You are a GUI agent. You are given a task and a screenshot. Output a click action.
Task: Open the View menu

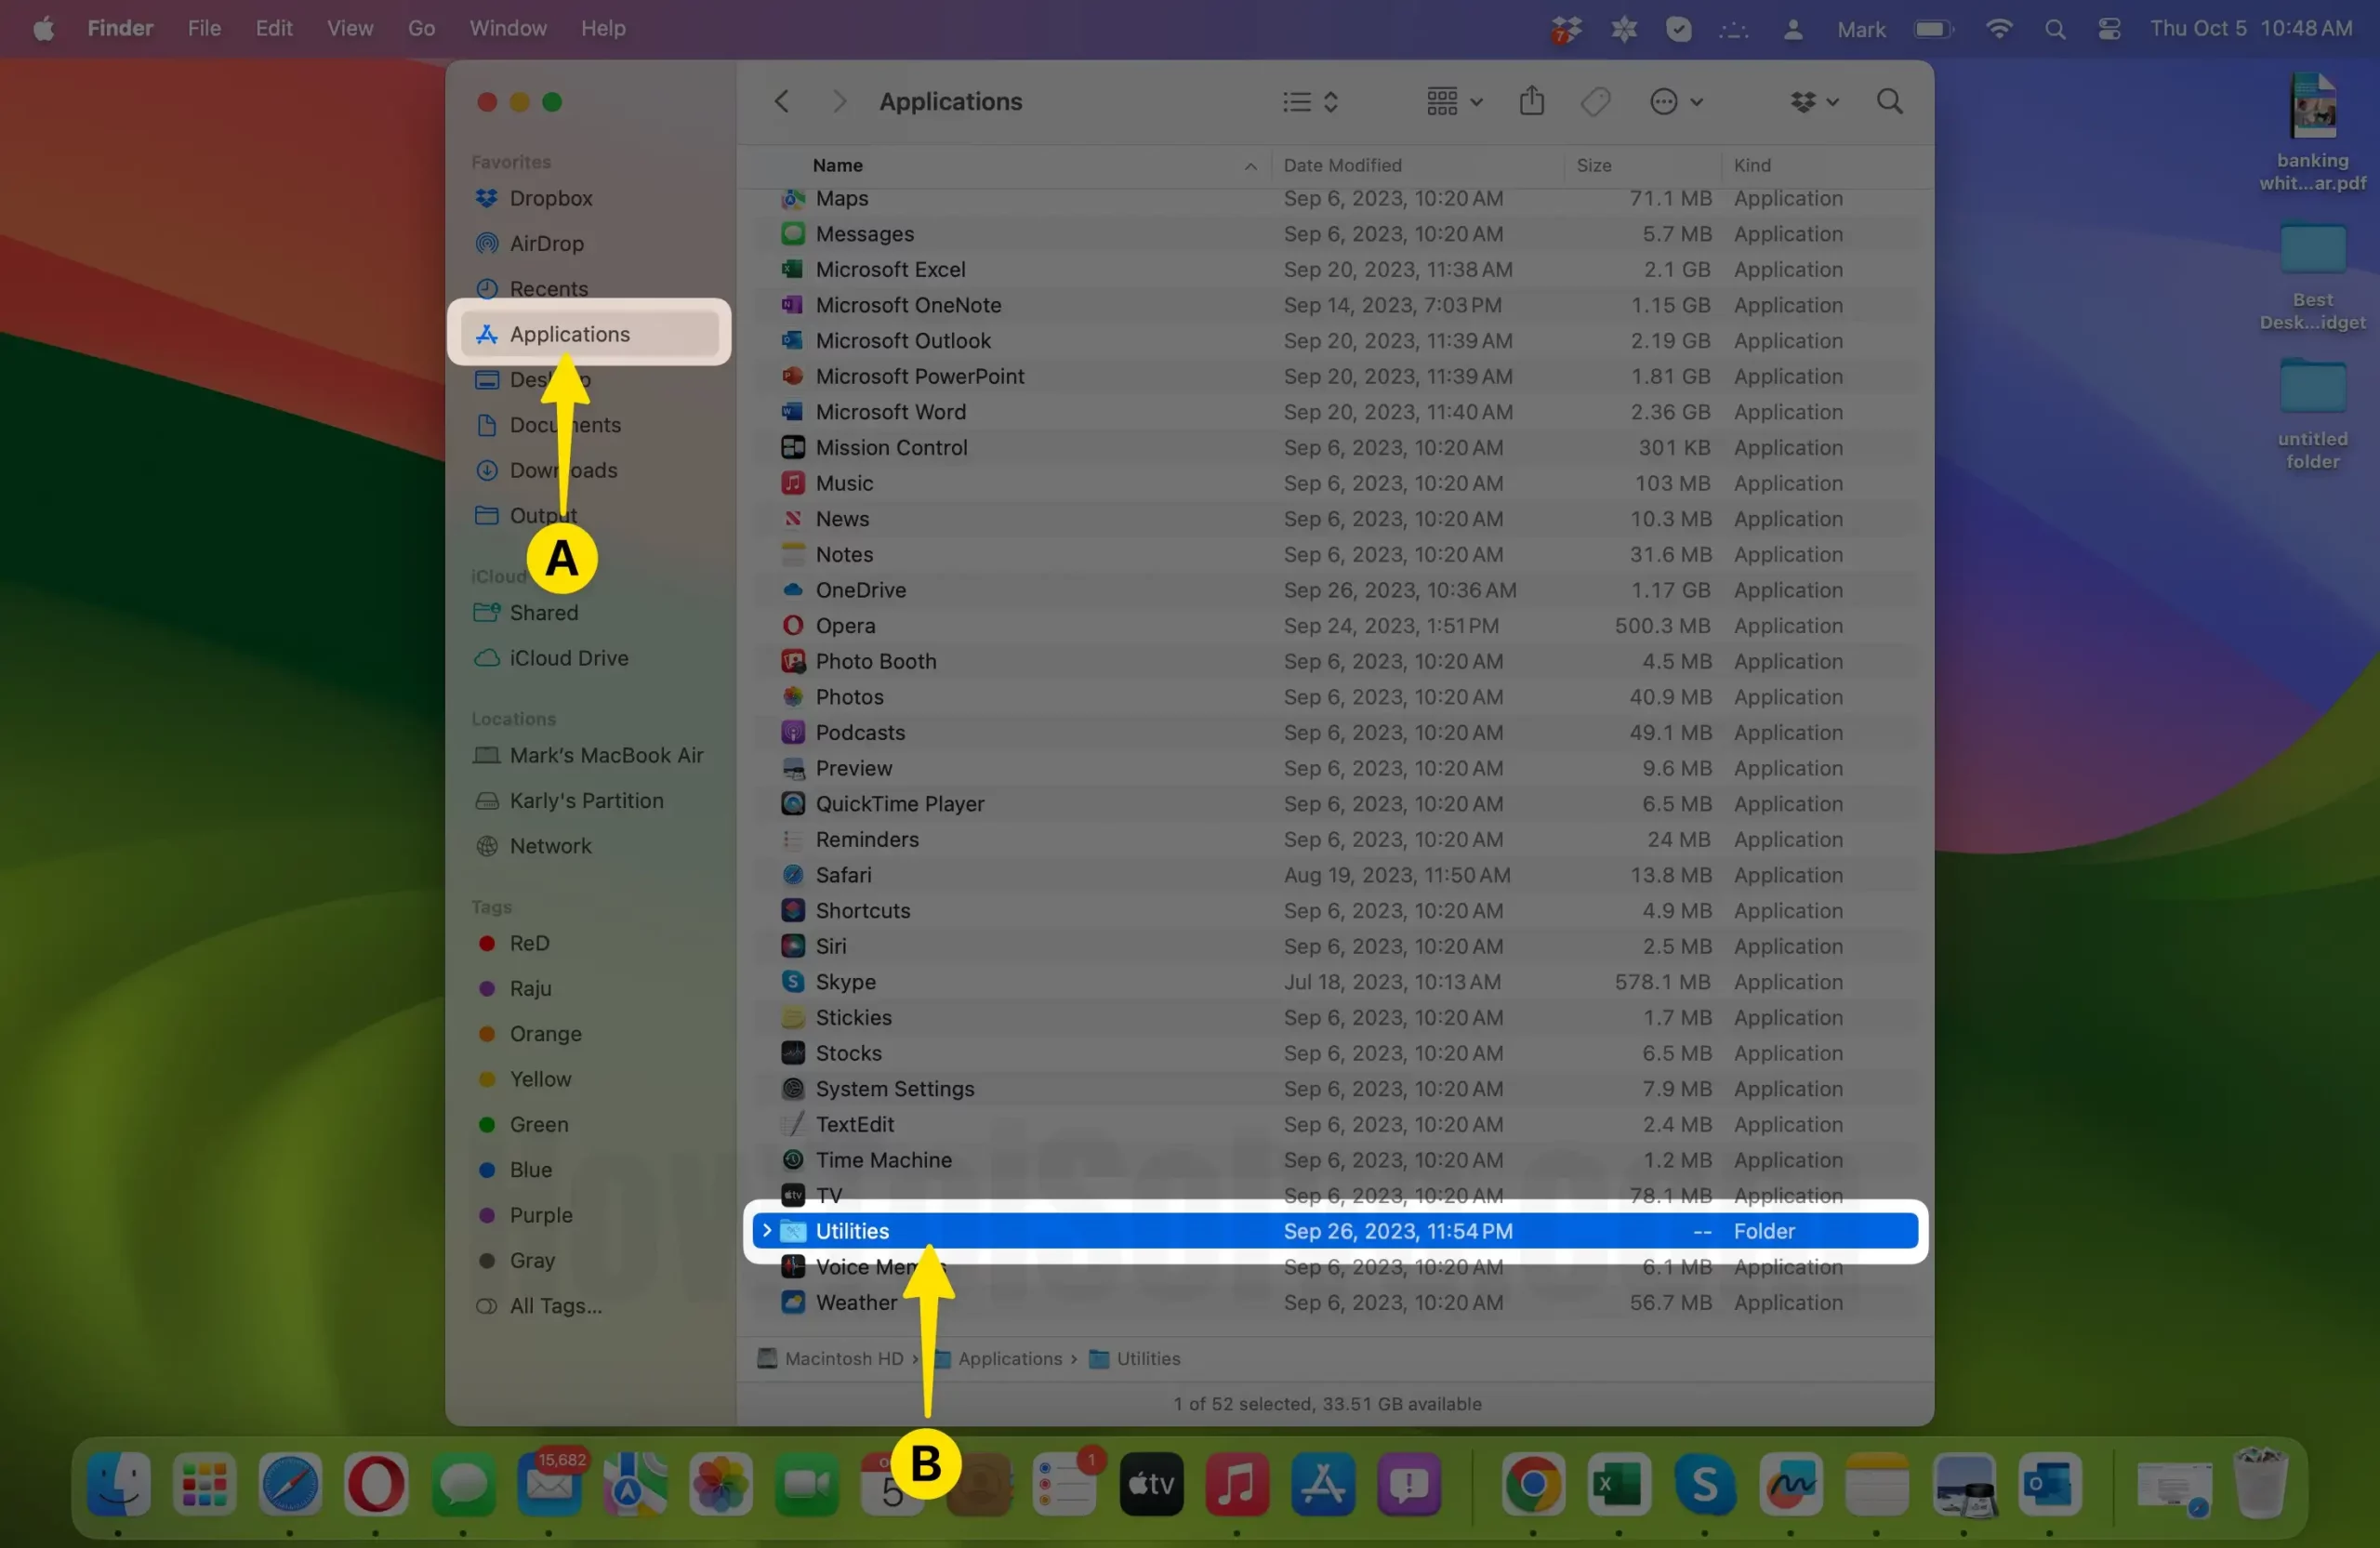pos(350,28)
